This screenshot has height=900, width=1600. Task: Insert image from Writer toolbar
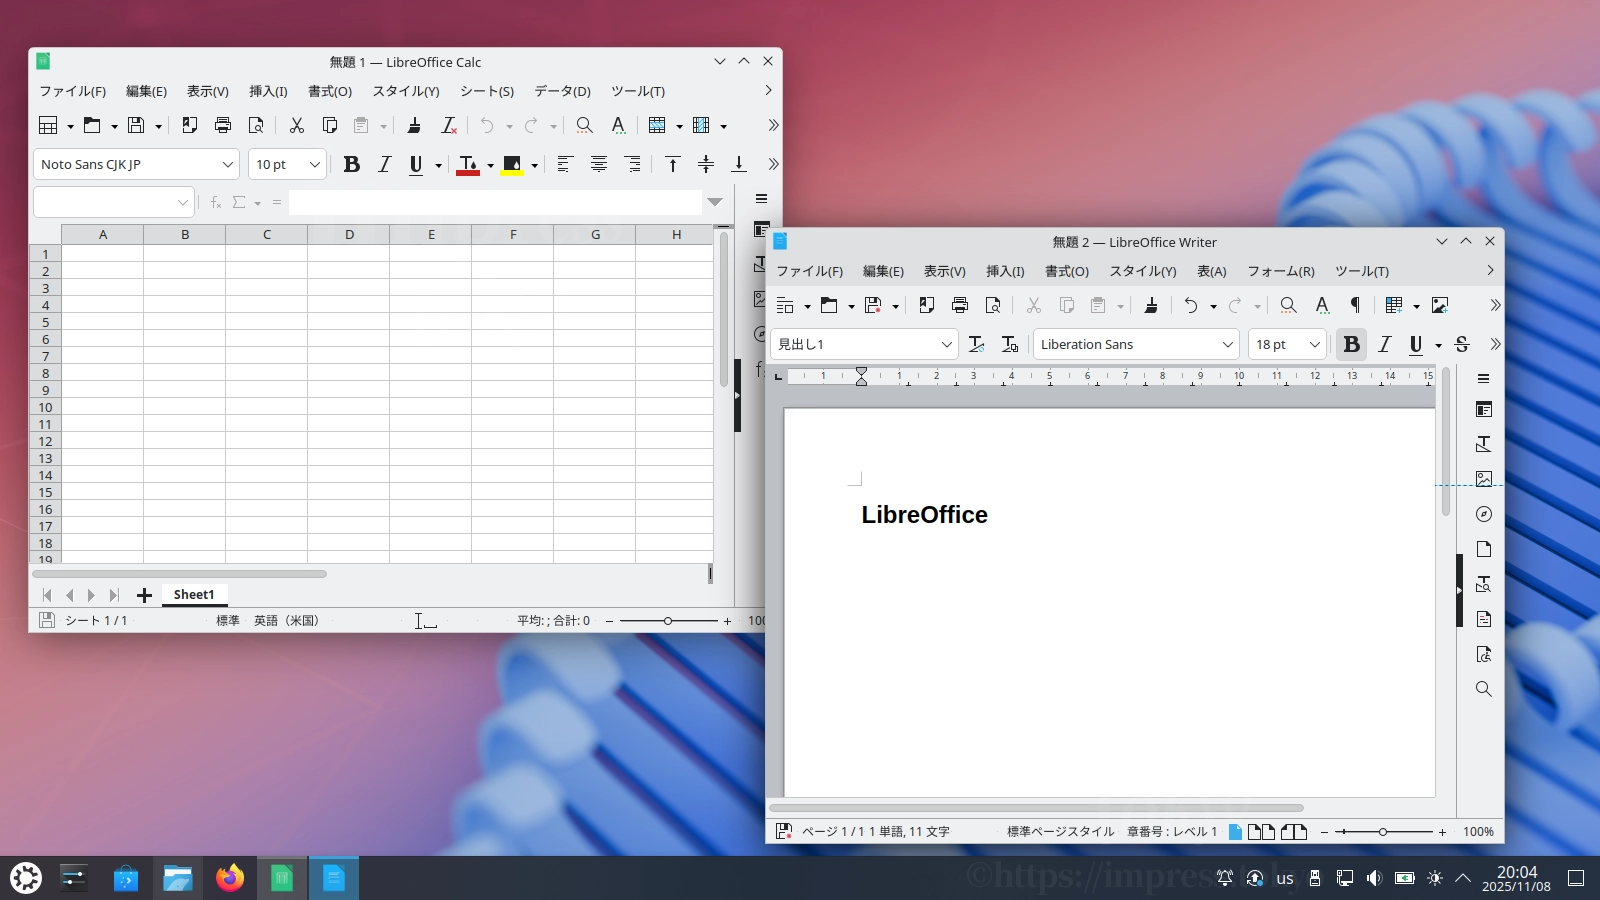pyautogui.click(x=1440, y=305)
